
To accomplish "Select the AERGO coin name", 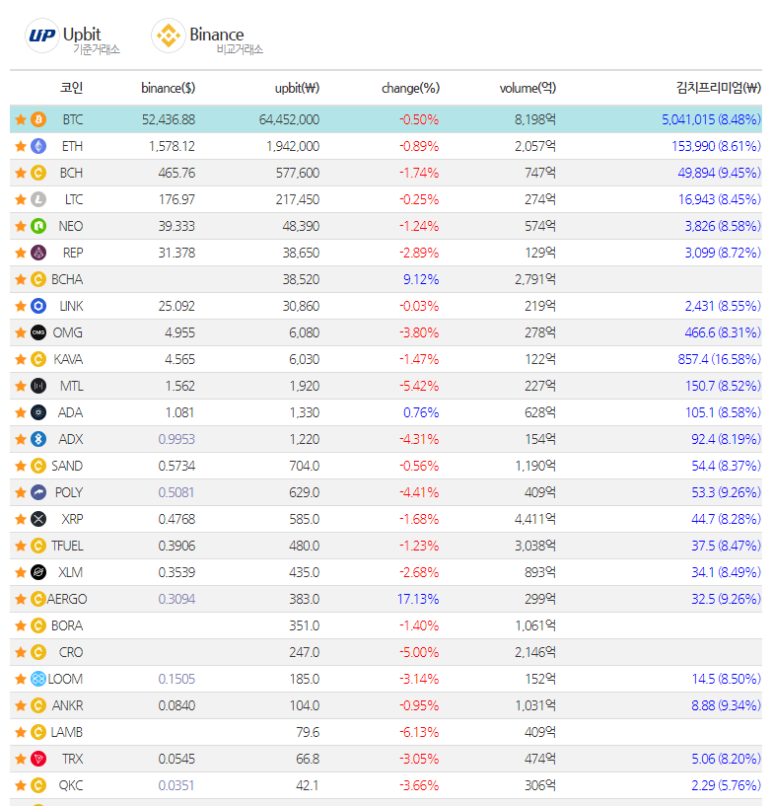I will point(67,599).
